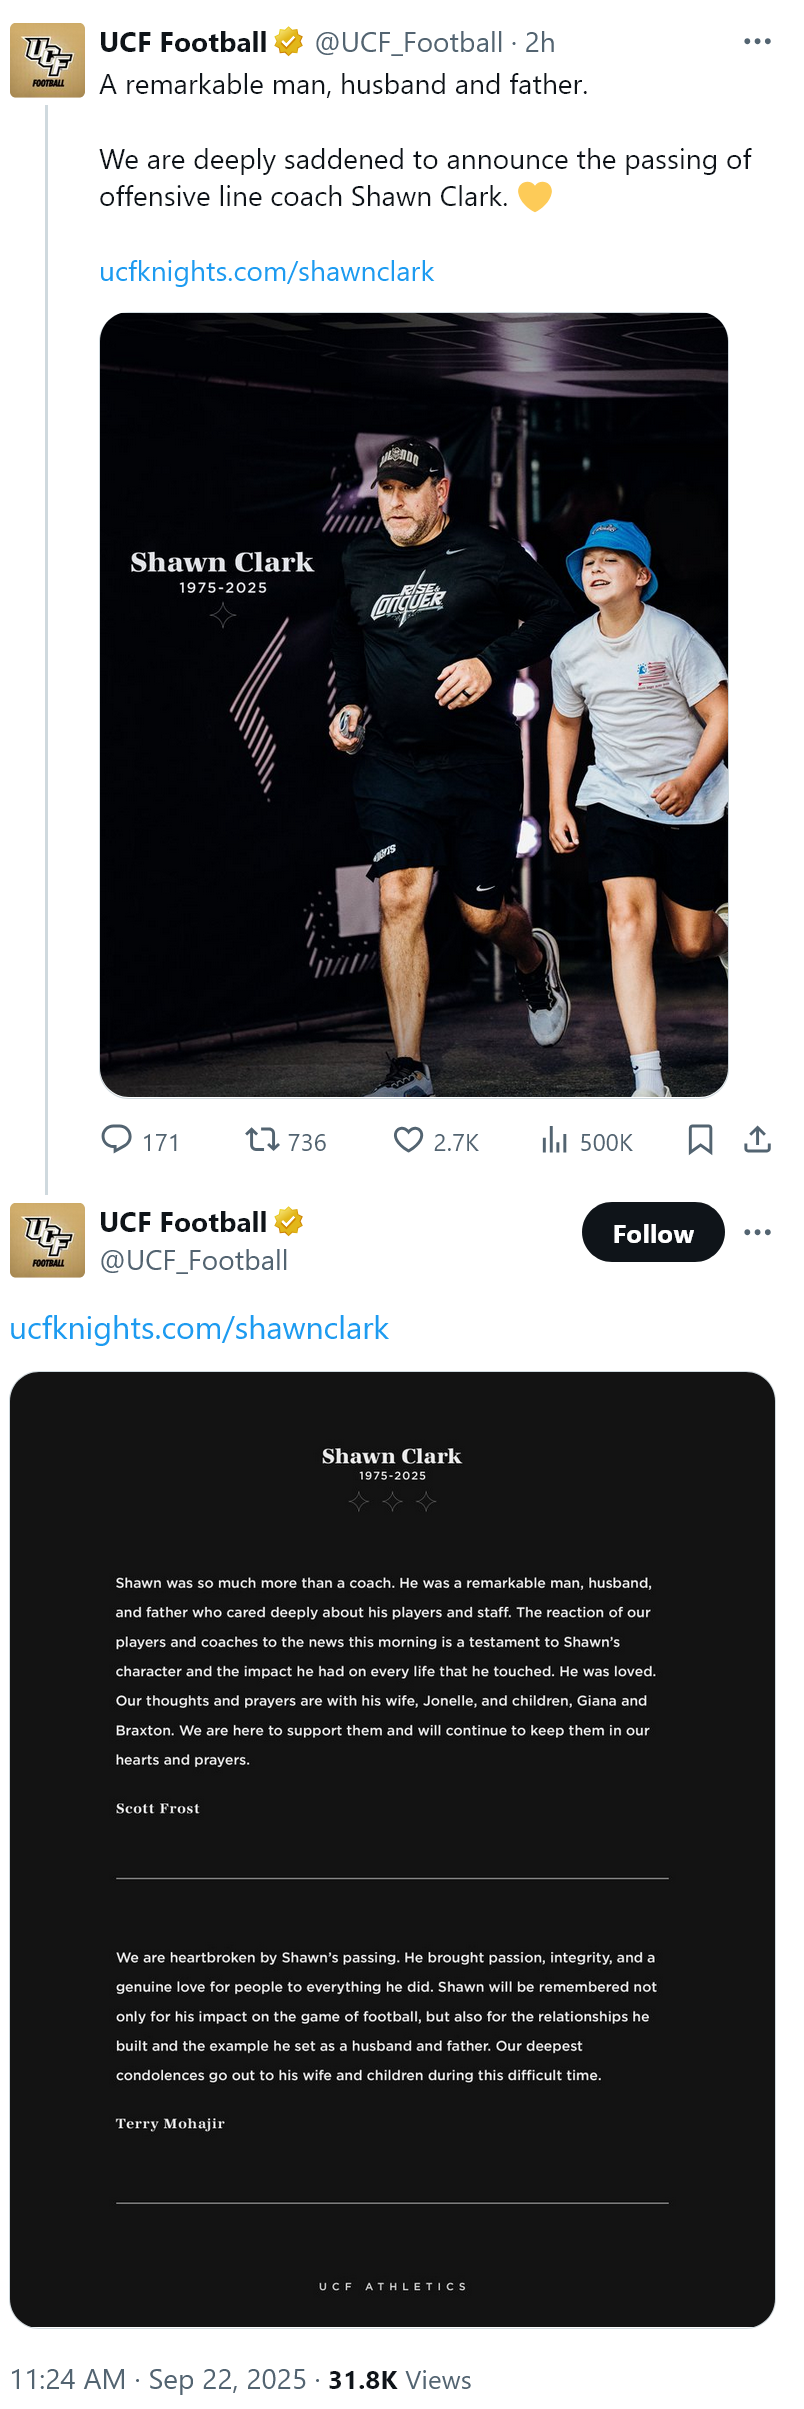Open ucfknights.com/shawnclark link in first tweet
This screenshot has height=2409, width=804.
point(266,272)
